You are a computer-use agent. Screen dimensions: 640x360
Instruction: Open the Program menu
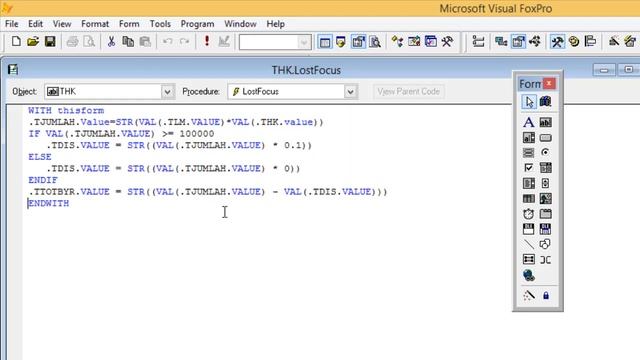tap(198, 24)
